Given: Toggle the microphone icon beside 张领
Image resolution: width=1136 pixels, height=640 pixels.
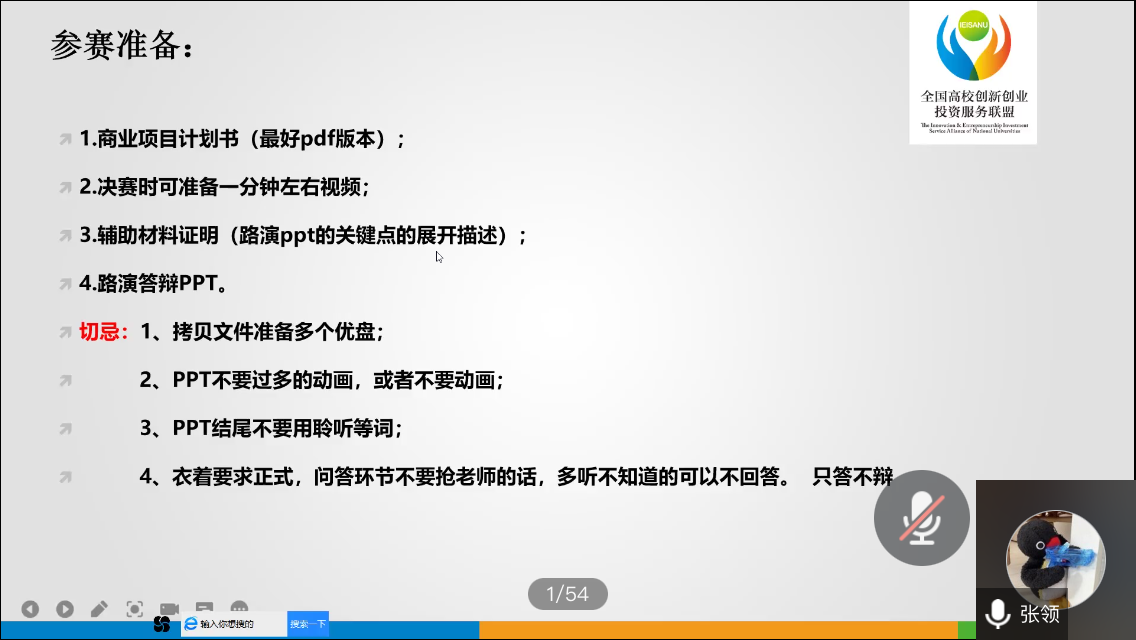Looking at the screenshot, I should pyautogui.click(x=997, y=614).
